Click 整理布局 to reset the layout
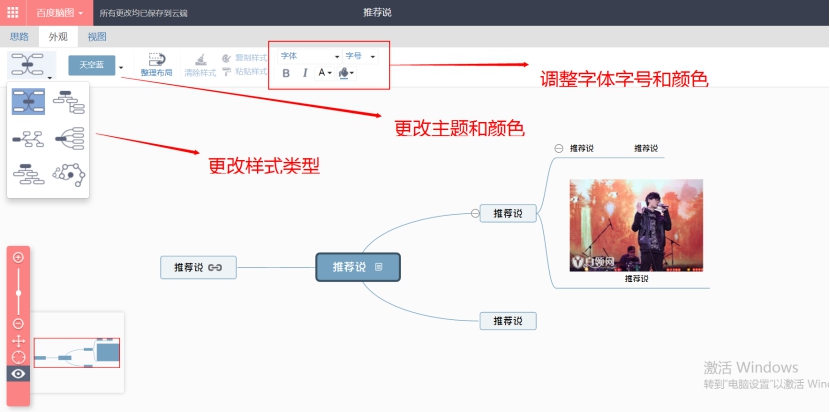 click(x=156, y=65)
